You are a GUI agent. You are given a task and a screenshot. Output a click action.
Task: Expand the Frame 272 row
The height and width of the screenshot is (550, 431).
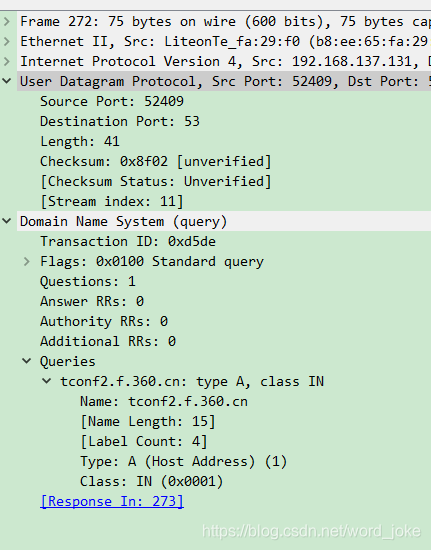(x=7, y=22)
